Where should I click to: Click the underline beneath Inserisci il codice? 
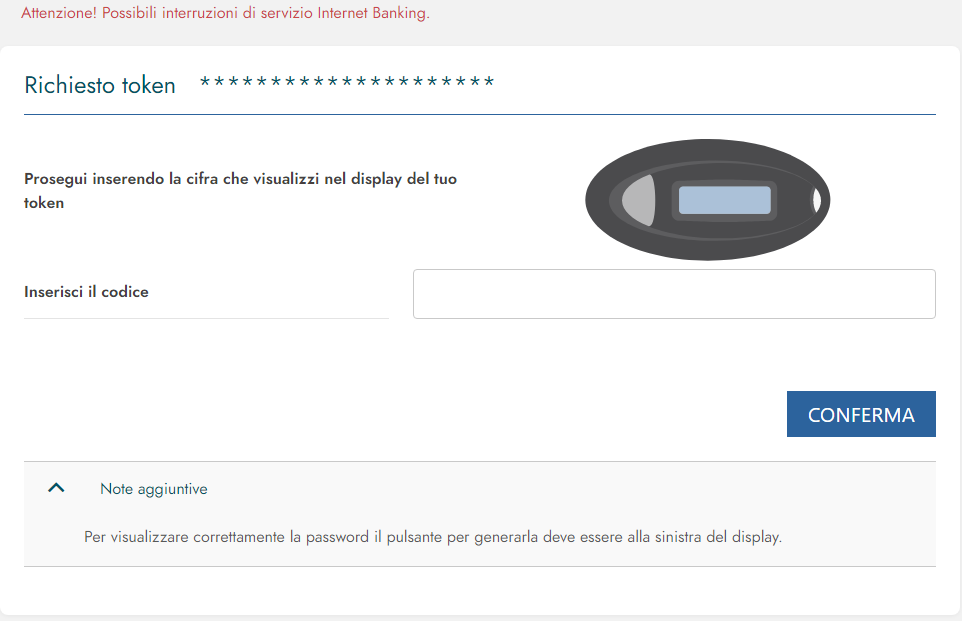(206, 318)
